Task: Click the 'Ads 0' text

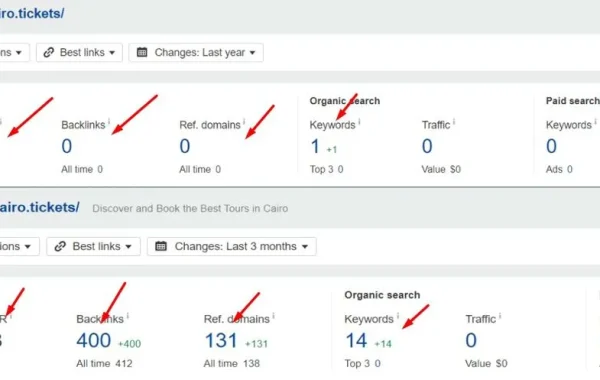Action: (x=559, y=169)
